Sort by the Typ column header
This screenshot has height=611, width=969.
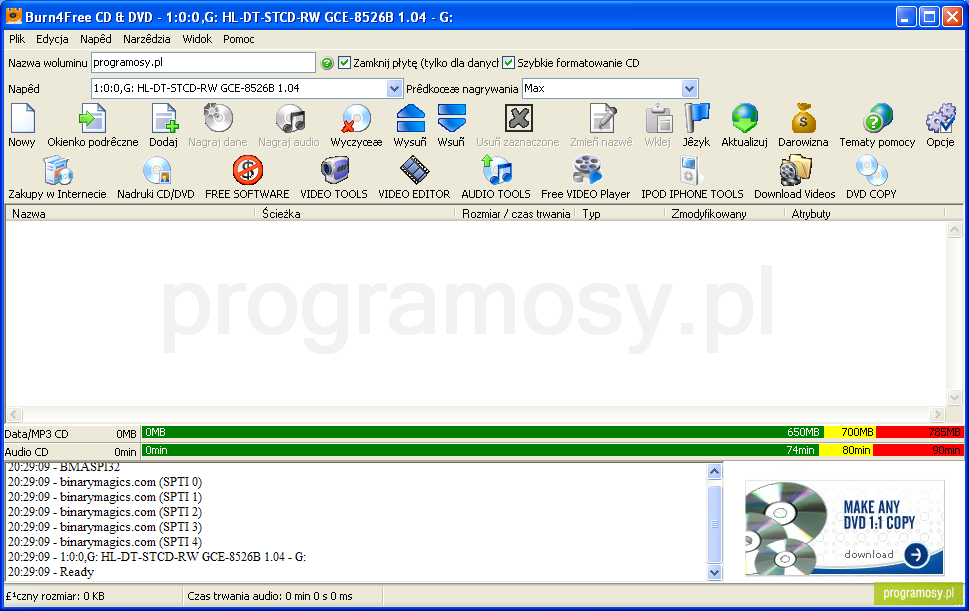click(x=621, y=214)
